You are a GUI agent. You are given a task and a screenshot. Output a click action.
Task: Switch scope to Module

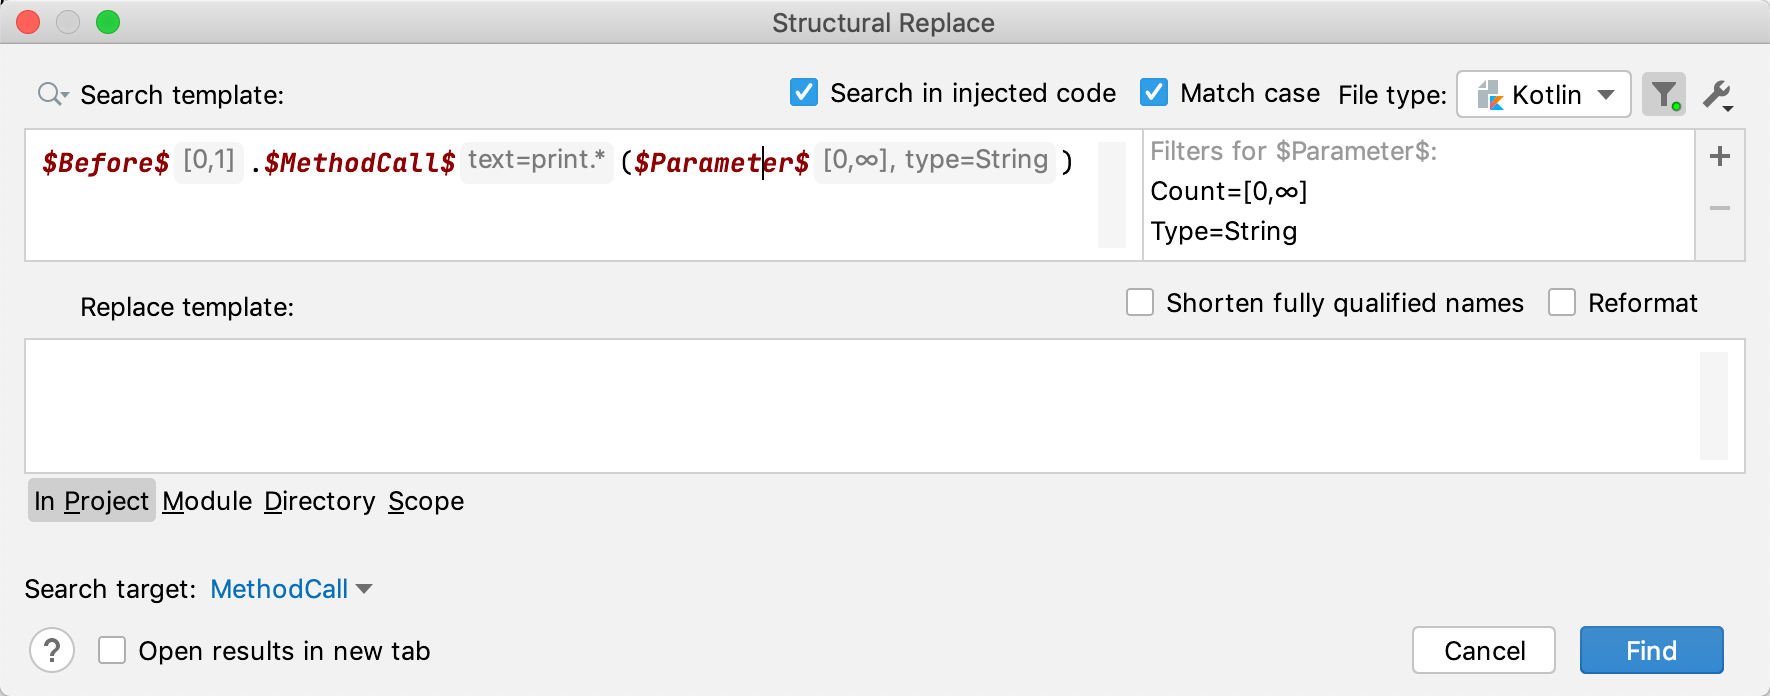point(207,501)
